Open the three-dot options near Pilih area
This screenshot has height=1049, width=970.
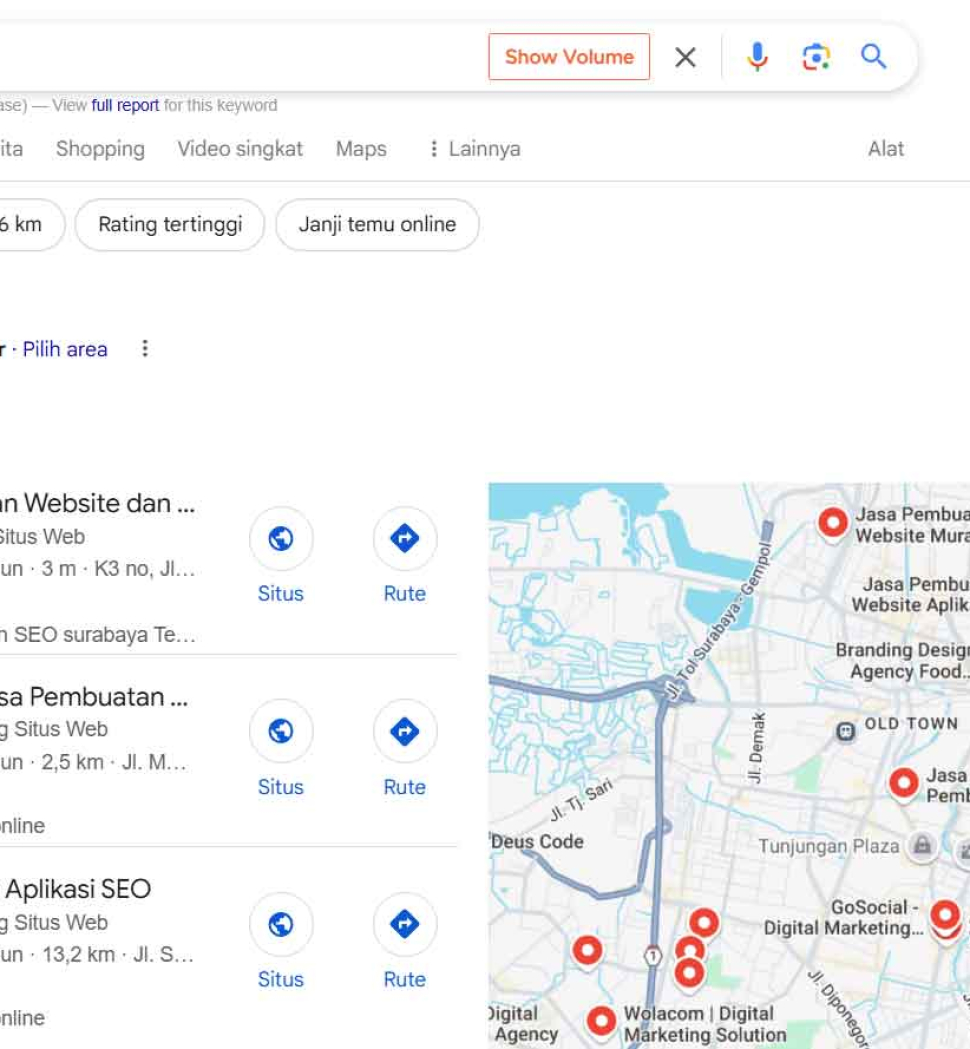point(146,348)
